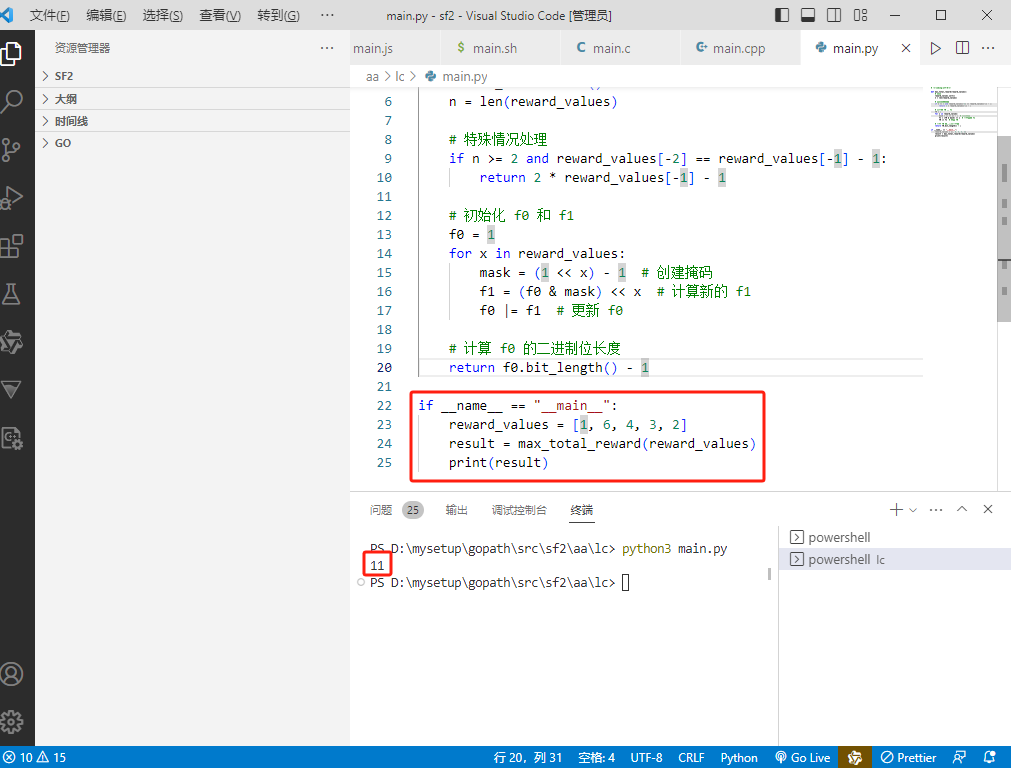
Task: Open the Testing flask view
Action: point(12,294)
